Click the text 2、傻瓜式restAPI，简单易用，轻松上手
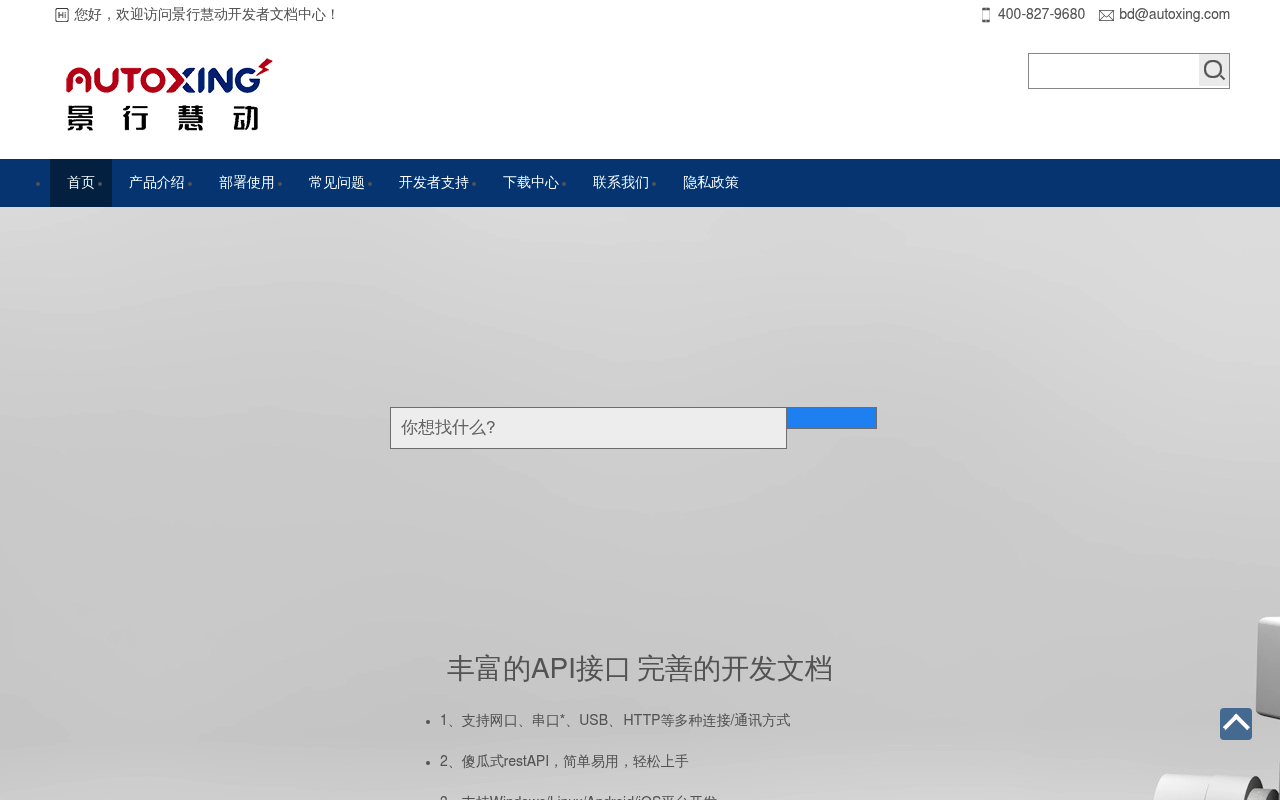This screenshot has width=1280, height=800. point(564,762)
